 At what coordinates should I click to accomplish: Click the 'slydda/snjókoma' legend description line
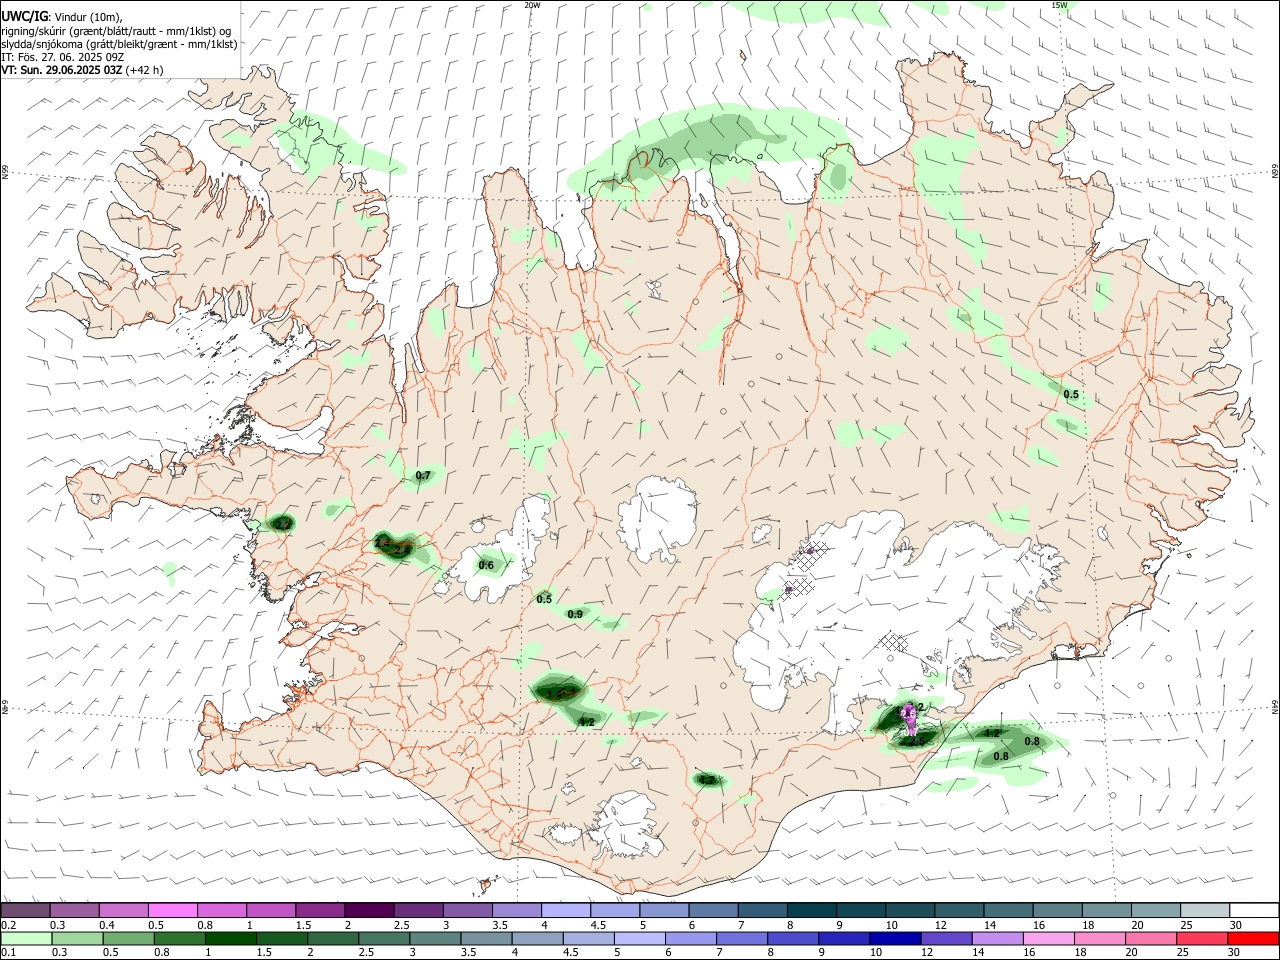[119, 44]
